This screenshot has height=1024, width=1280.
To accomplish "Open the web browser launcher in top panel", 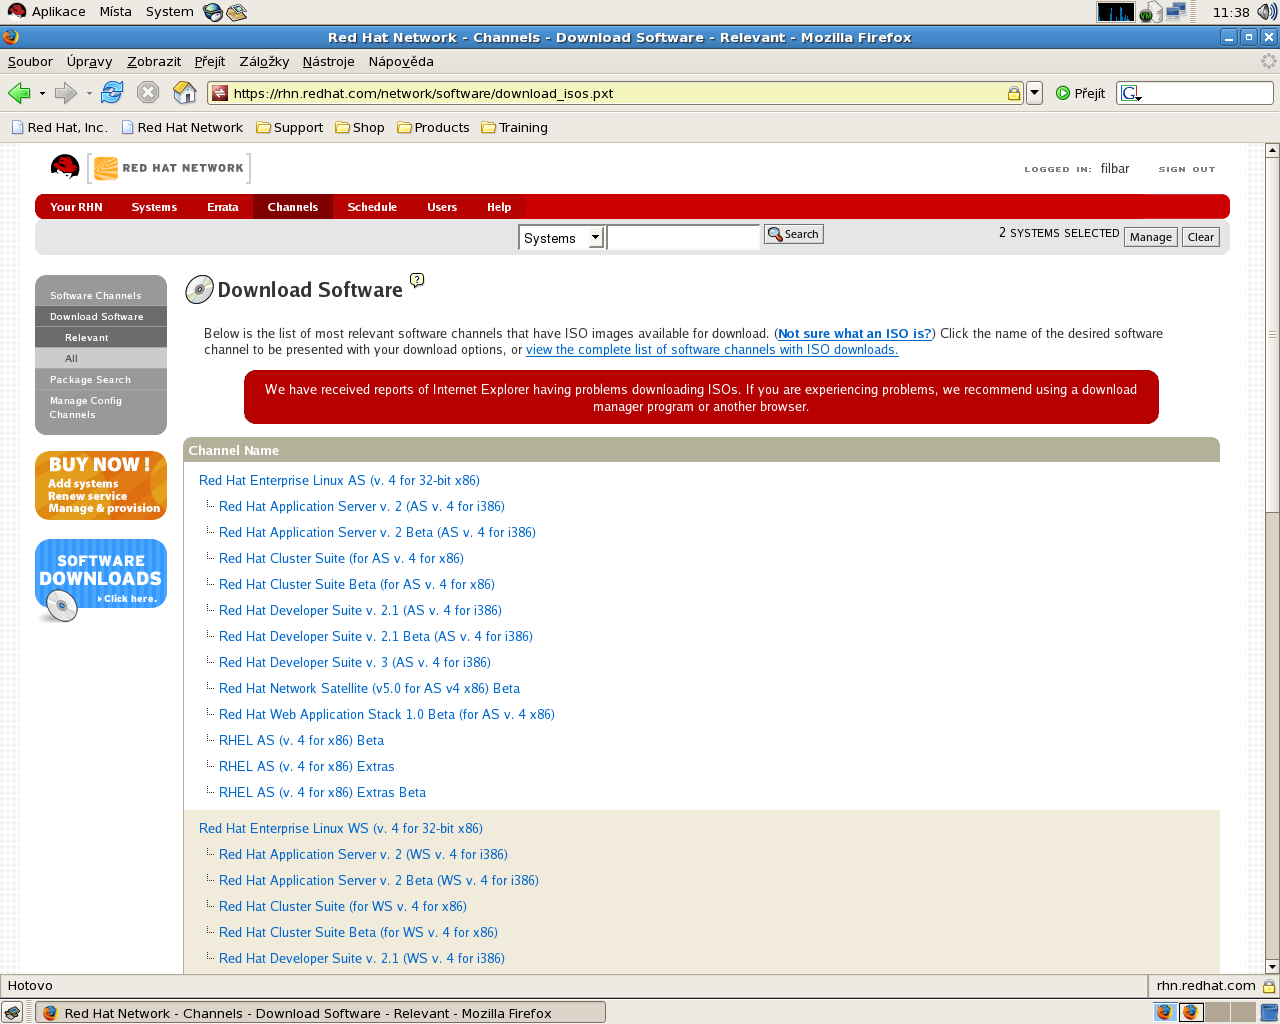I will pos(213,12).
